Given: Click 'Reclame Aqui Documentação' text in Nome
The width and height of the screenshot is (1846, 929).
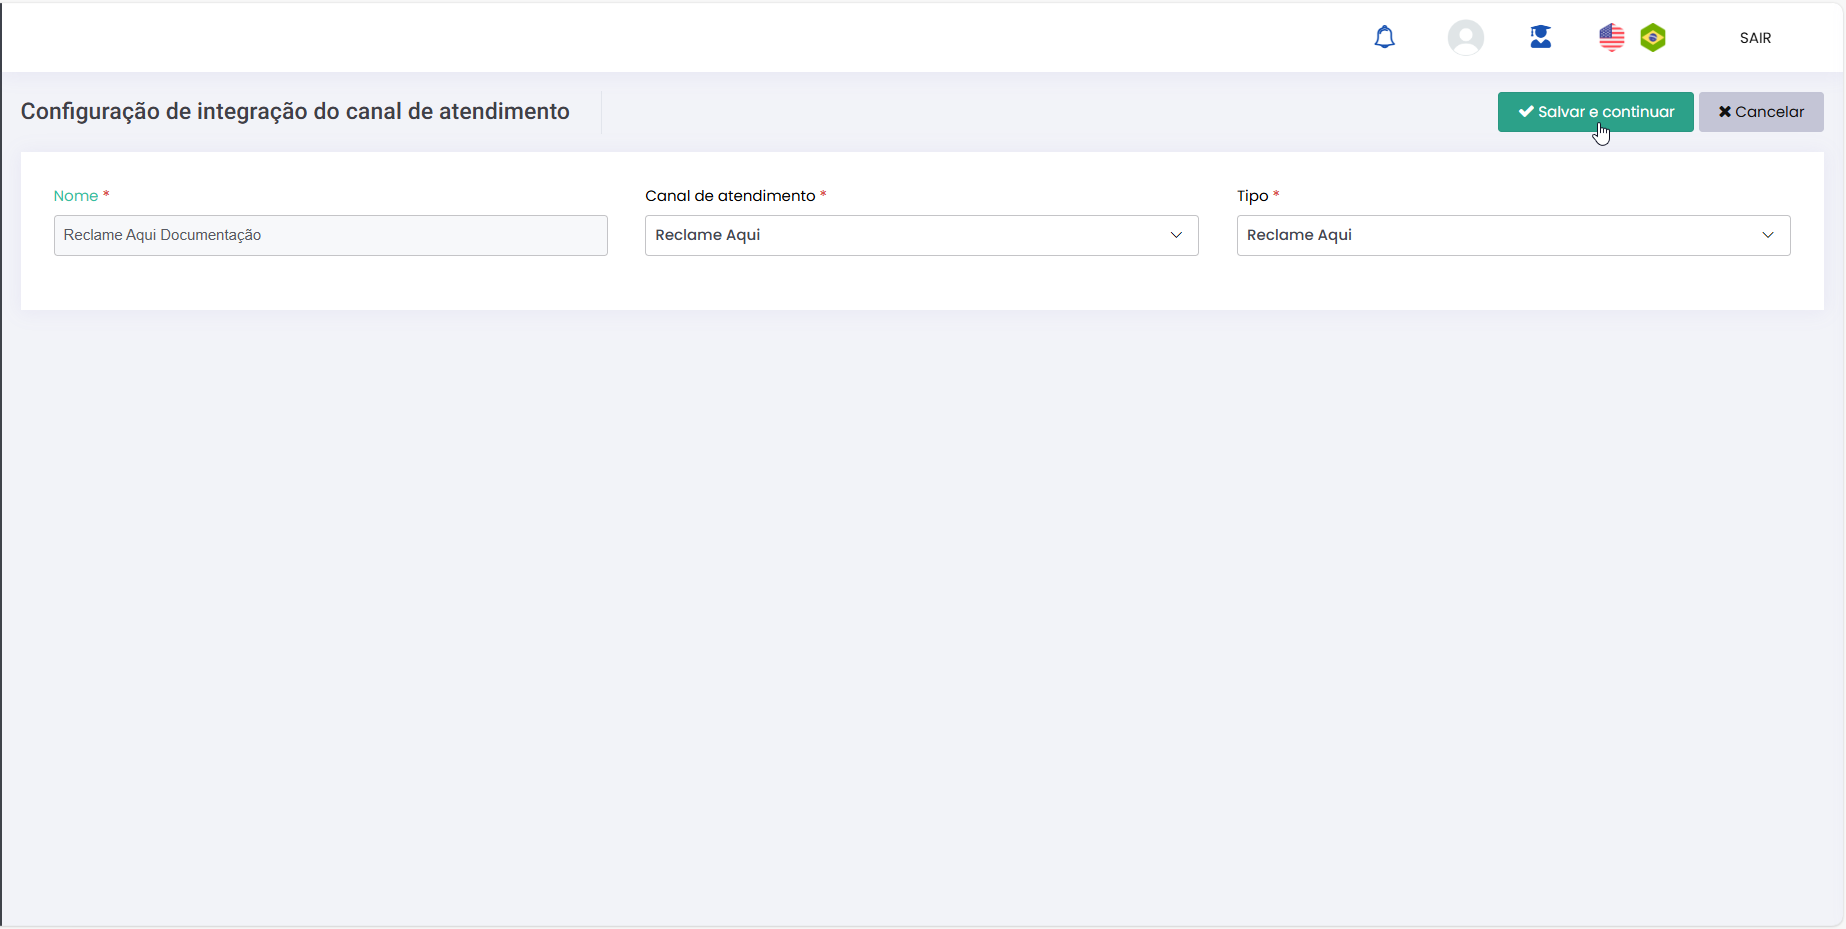Looking at the screenshot, I should (x=162, y=235).
